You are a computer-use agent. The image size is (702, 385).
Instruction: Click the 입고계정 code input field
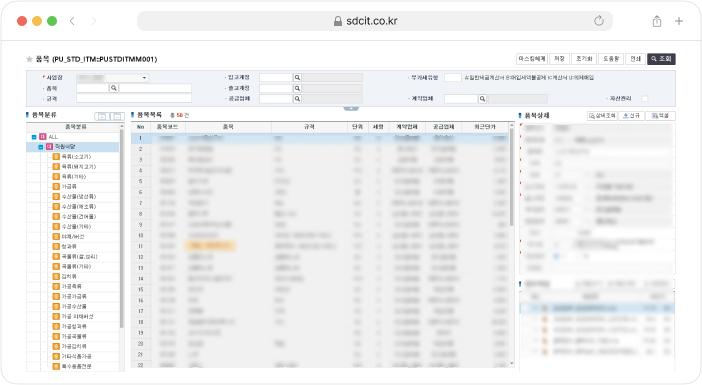tap(276, 78)
